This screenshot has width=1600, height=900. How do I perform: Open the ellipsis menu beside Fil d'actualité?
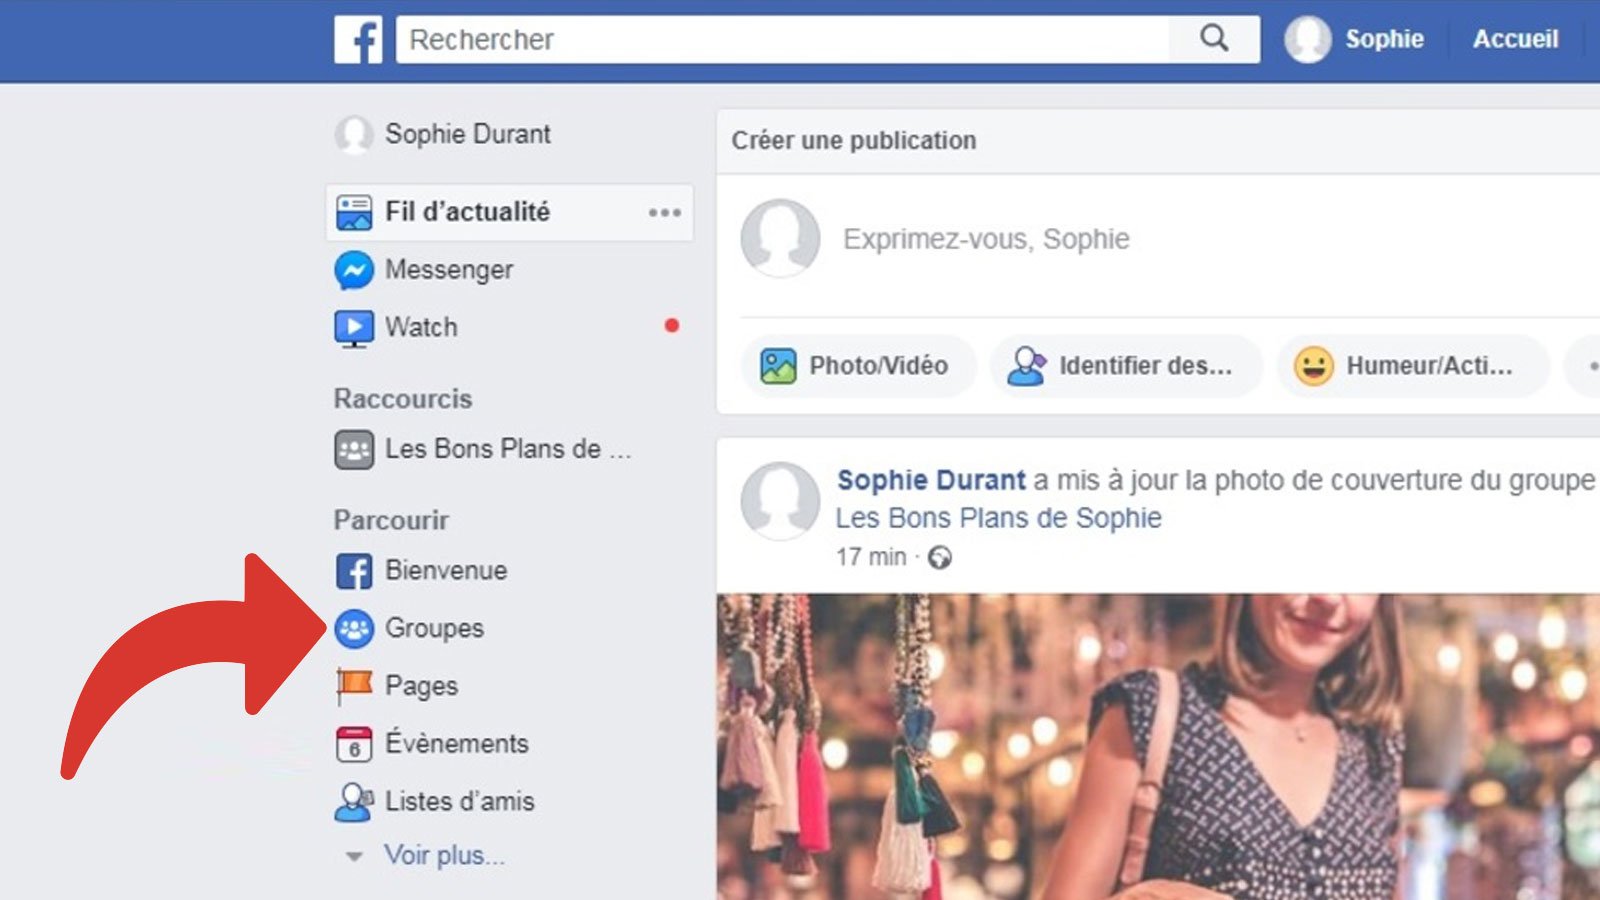coord(663,212)
